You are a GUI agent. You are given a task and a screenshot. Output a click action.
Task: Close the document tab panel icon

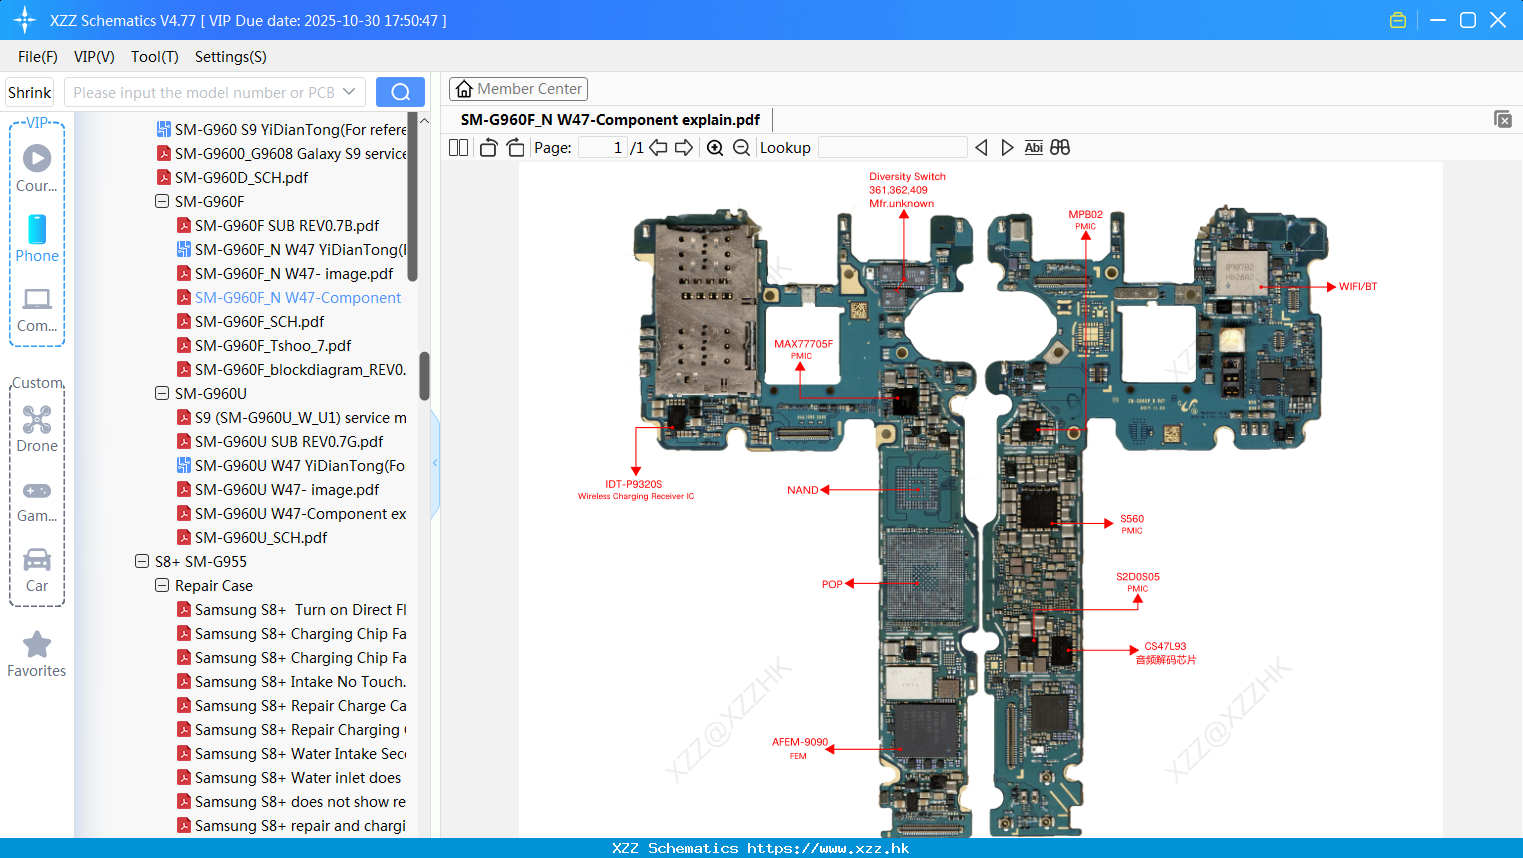pyautogui.click(x=1503, y=119)
